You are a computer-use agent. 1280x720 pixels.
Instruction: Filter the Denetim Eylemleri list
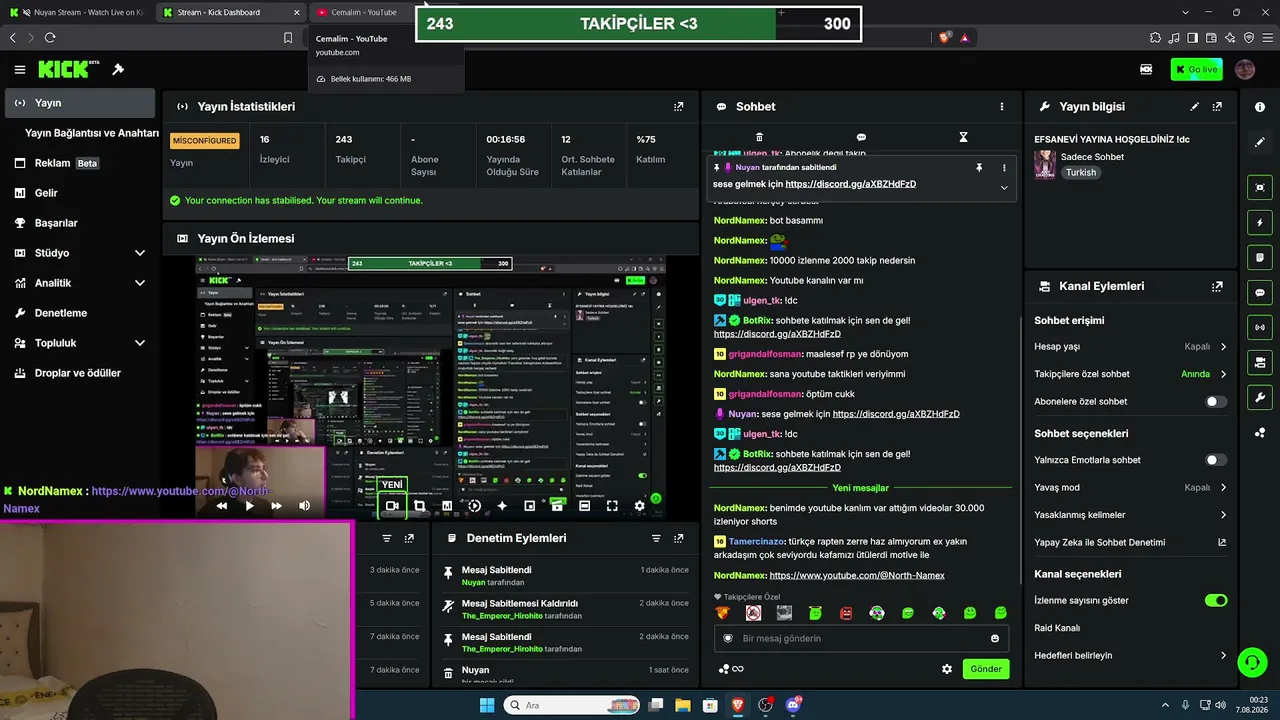pyautogui.click(x=656, y=538)
